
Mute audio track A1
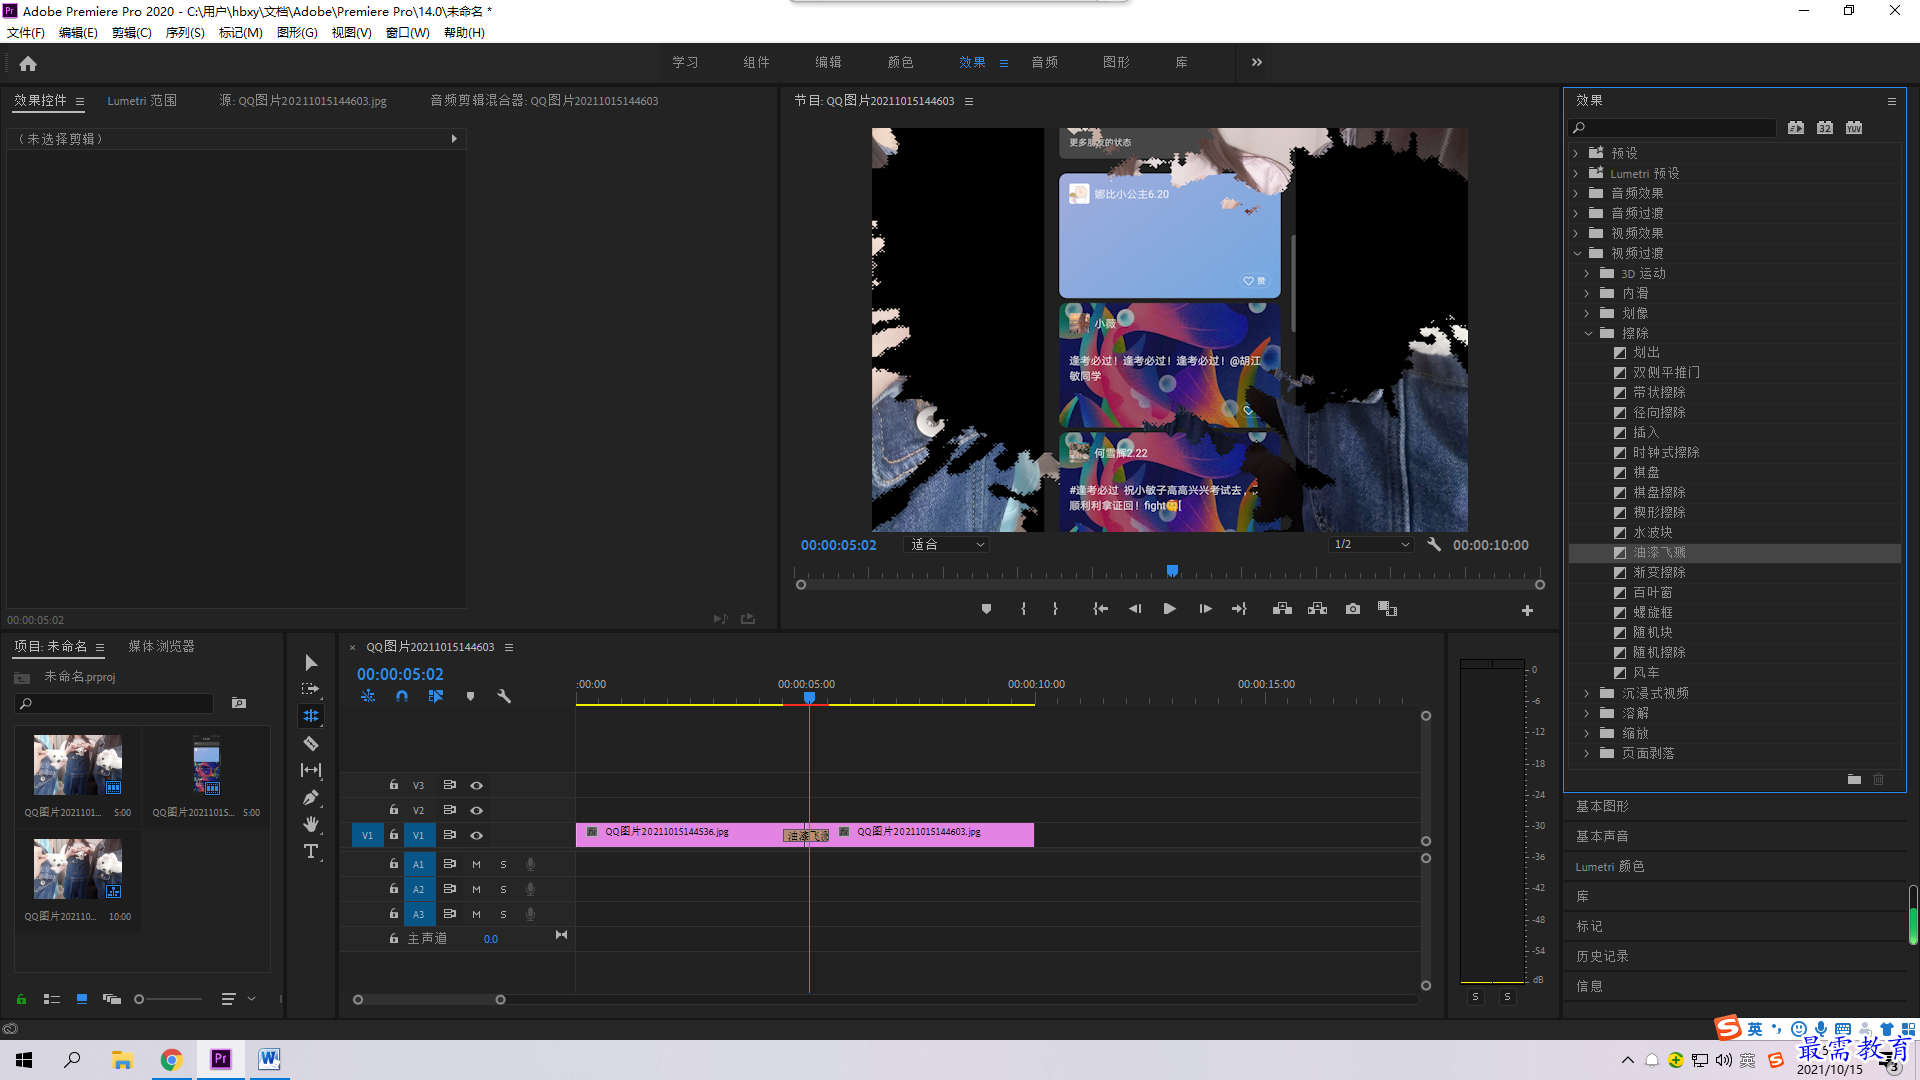(476, 864)
